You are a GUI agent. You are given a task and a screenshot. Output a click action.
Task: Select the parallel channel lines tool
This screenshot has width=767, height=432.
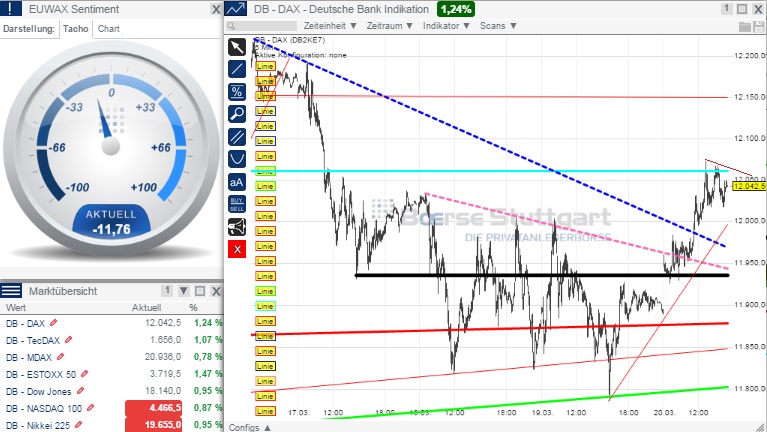pyautogui.click(x=237, y=137)
